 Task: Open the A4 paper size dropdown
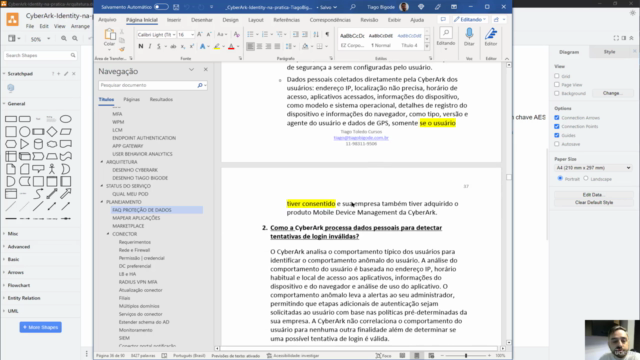tap(593, 168)
